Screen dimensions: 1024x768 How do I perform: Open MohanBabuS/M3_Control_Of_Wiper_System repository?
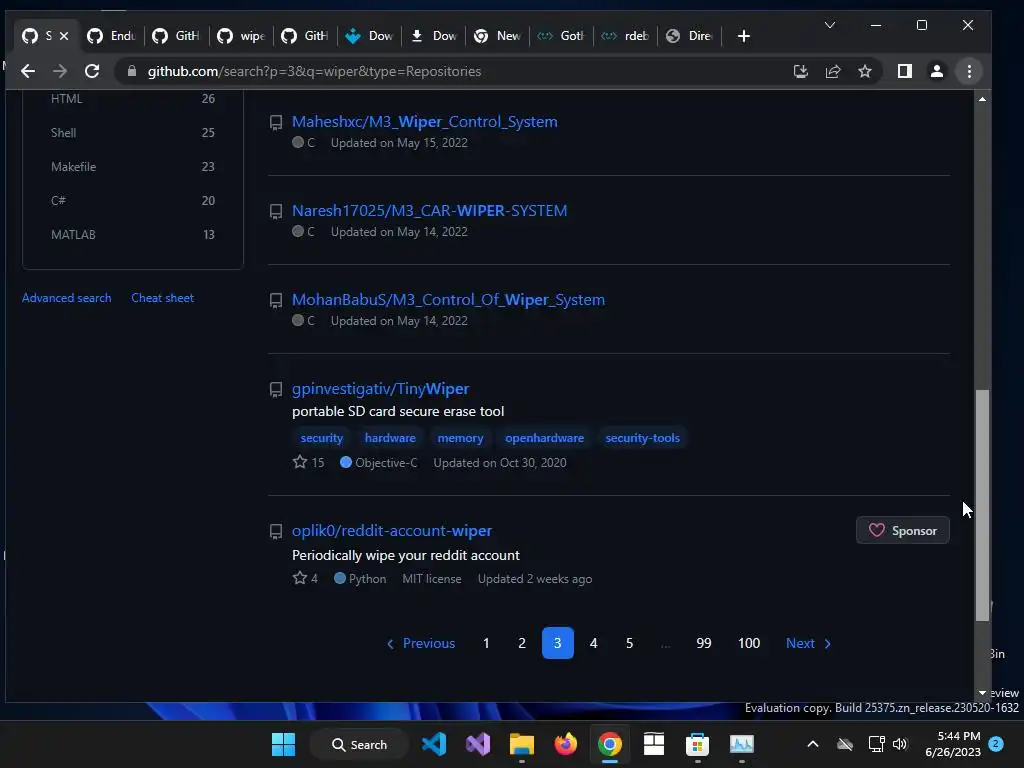coord(448,300)
